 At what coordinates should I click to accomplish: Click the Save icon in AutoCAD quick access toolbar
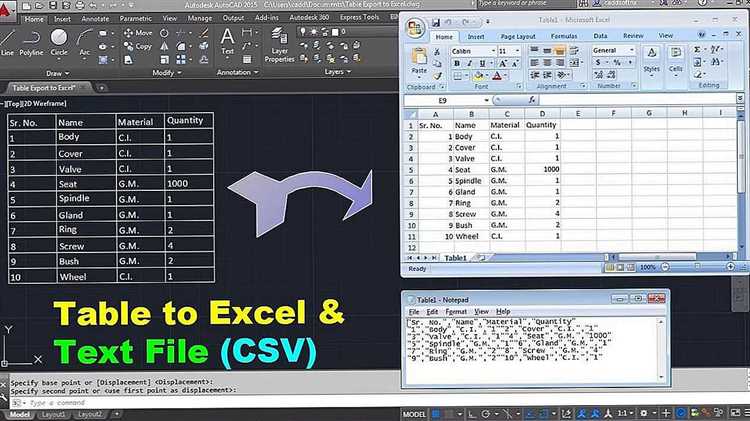[x=53, y=6]
